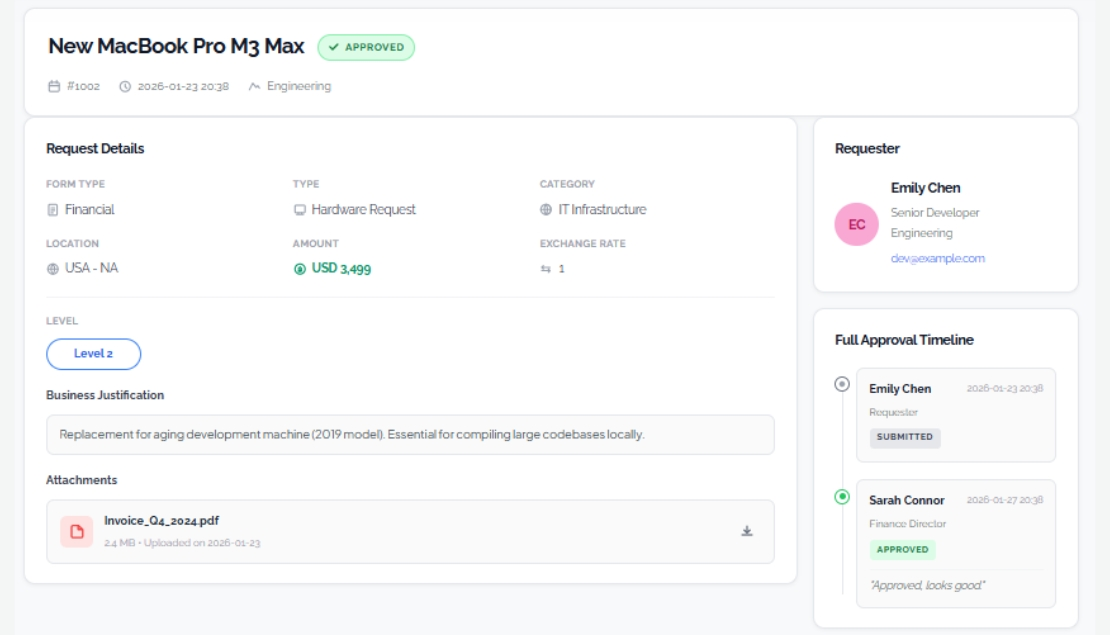Open the Invoice_Q4_2024.pdf file name

point(161,520)
